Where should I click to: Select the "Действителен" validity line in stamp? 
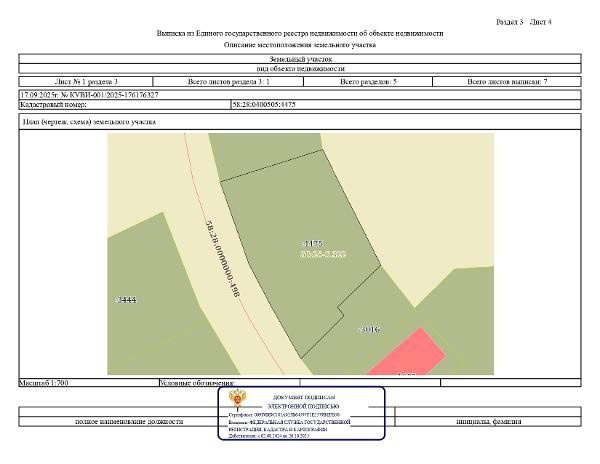click(x=269, y=436)
